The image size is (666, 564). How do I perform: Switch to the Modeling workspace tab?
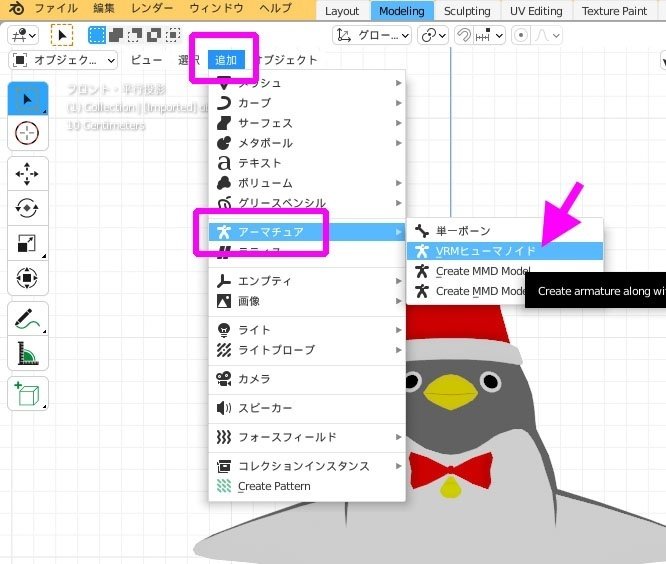(402, 11)
